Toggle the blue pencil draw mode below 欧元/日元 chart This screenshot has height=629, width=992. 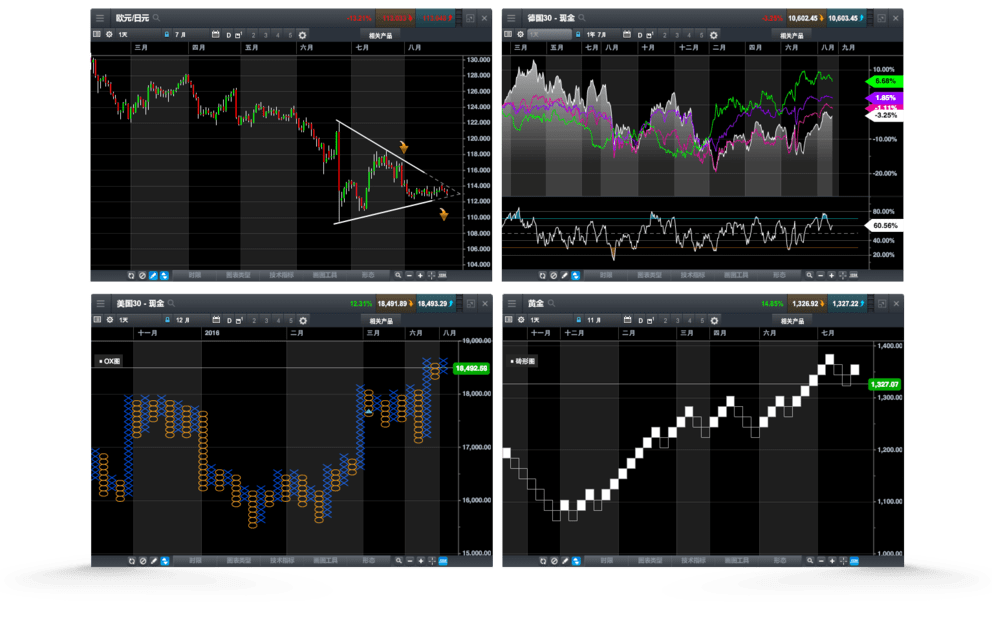click(x=153, y=275)
